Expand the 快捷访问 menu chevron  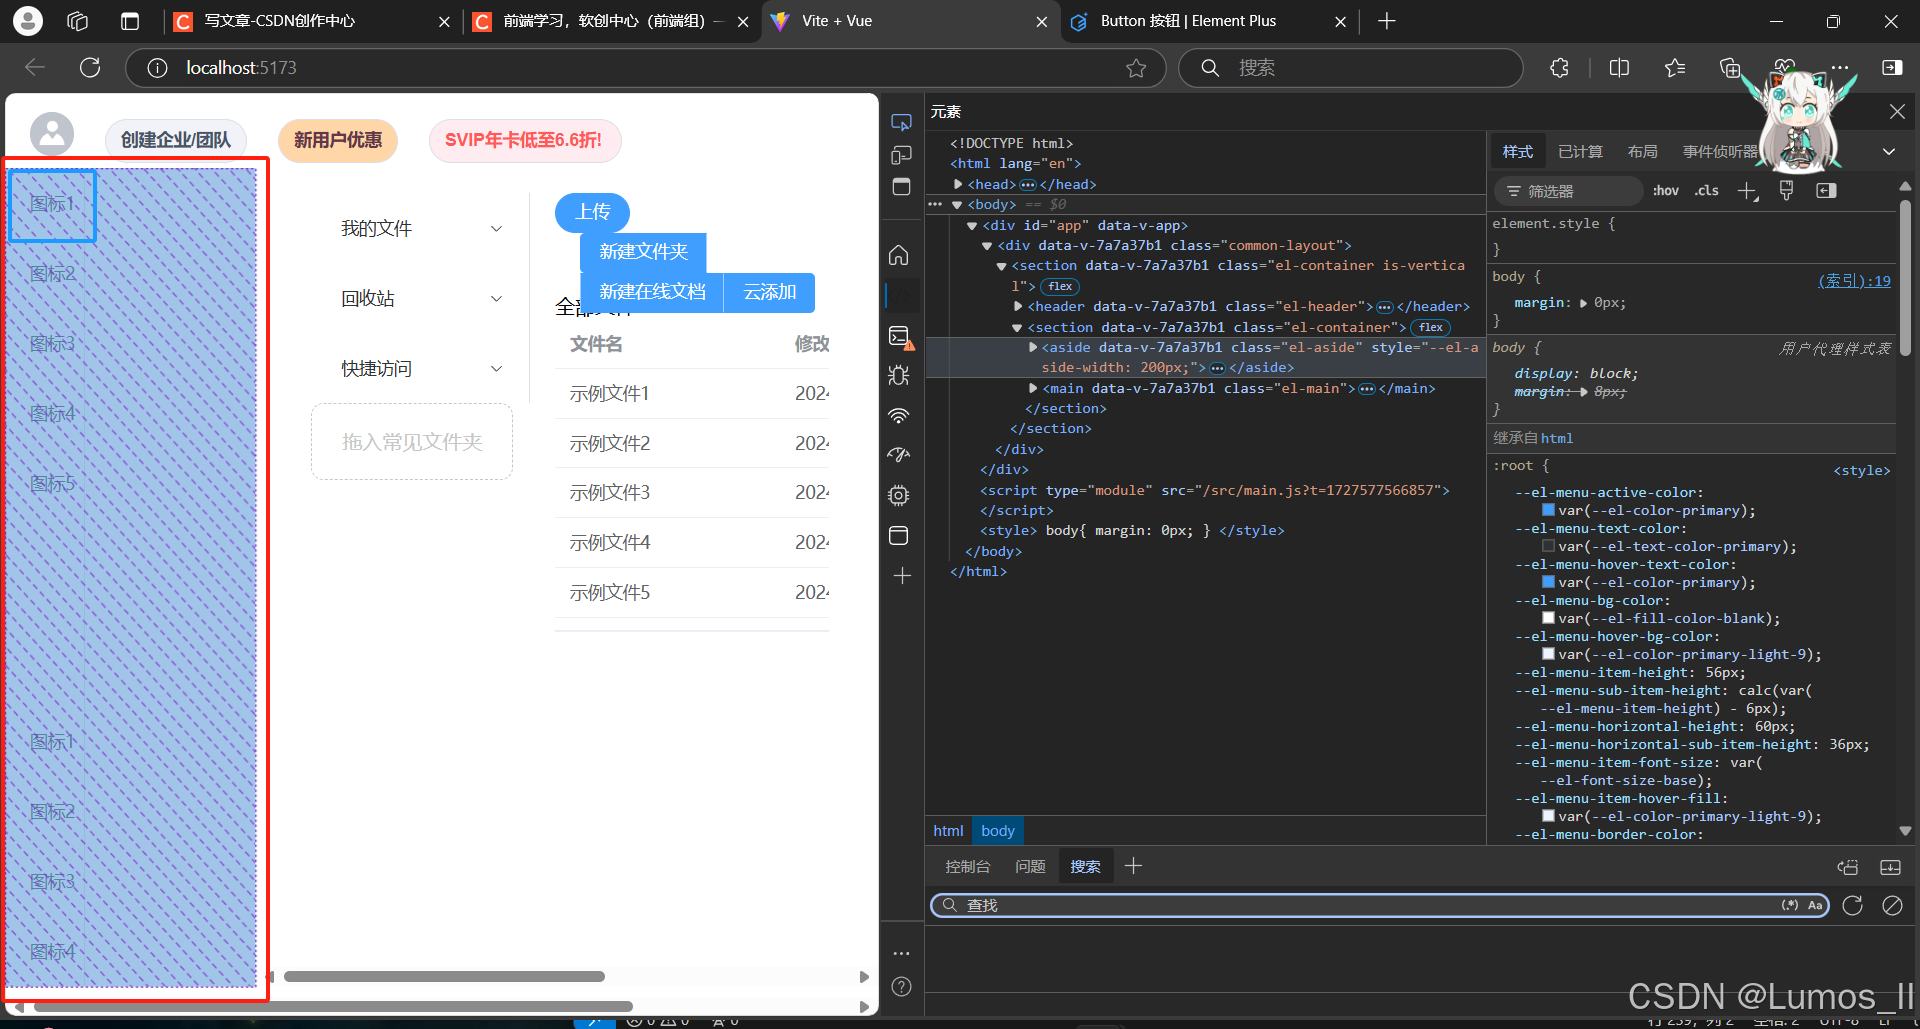(496, 369)
